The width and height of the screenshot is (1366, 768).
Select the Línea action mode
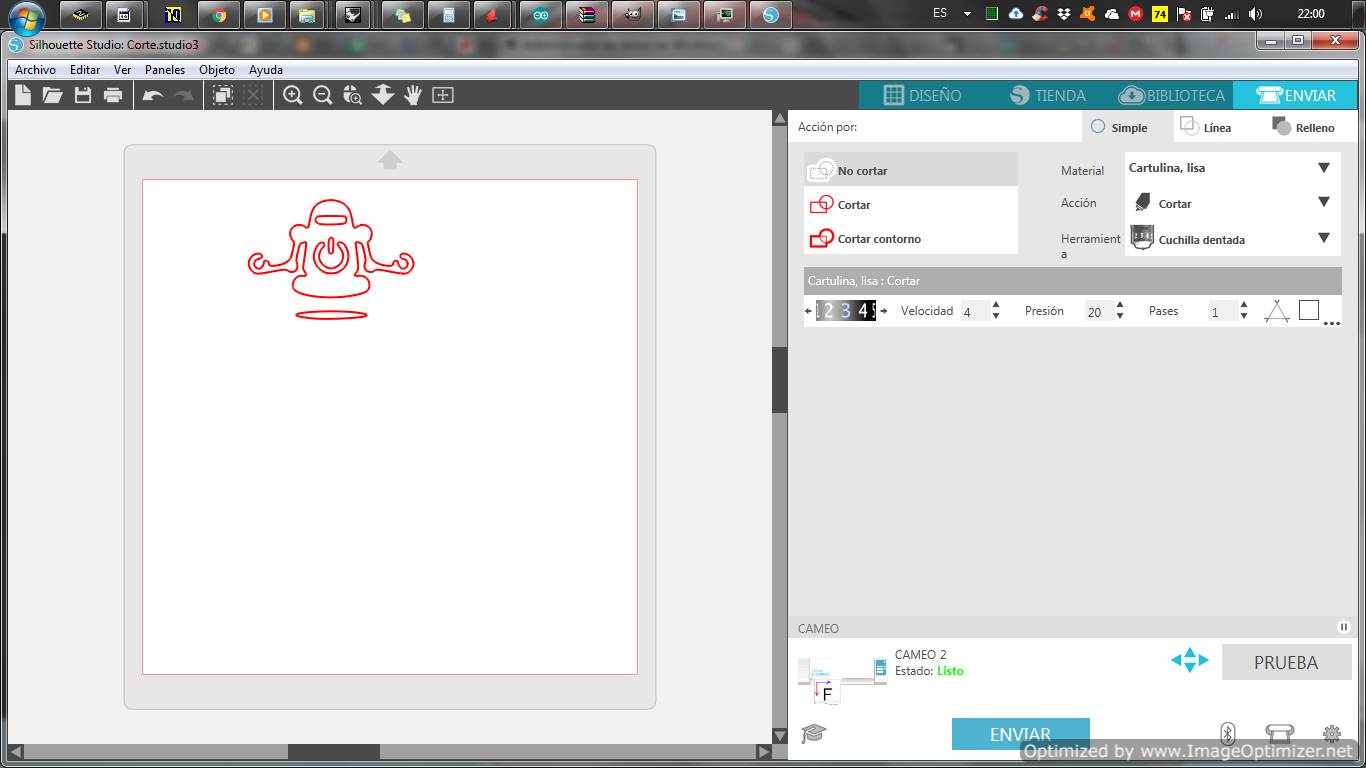[x=1205, y=127]
